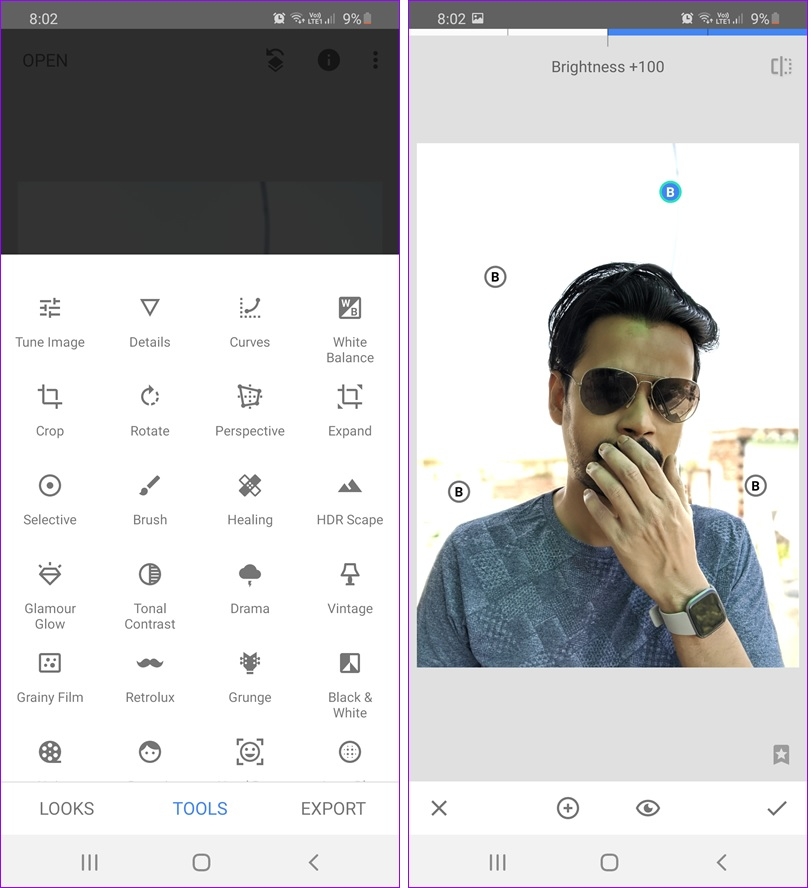
Task: Open the Healing tool
Action: (x=250, y=500)
